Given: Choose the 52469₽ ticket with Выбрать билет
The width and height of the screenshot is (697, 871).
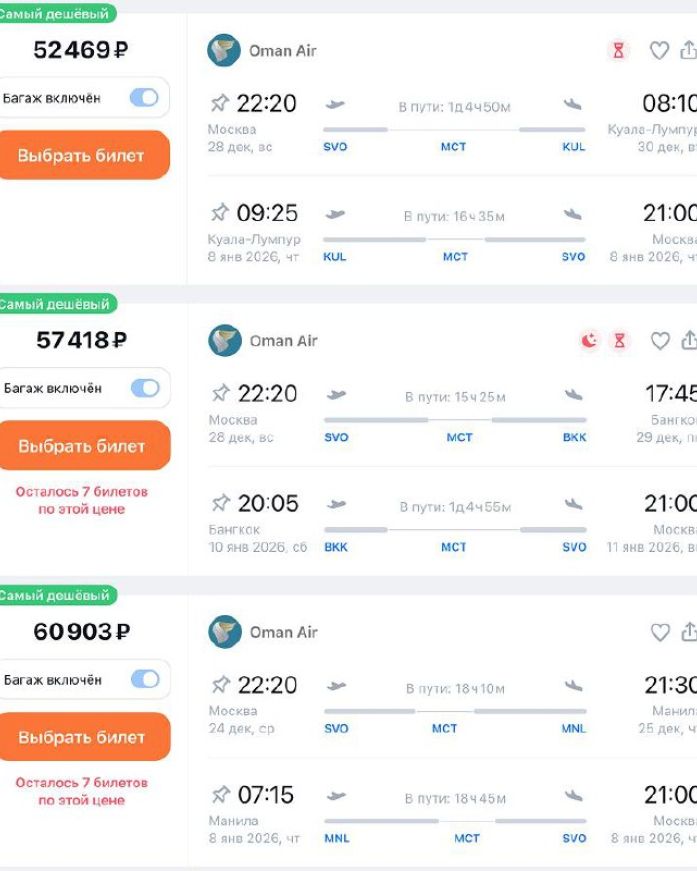Looking at the screenshot, I should [82, 155].
